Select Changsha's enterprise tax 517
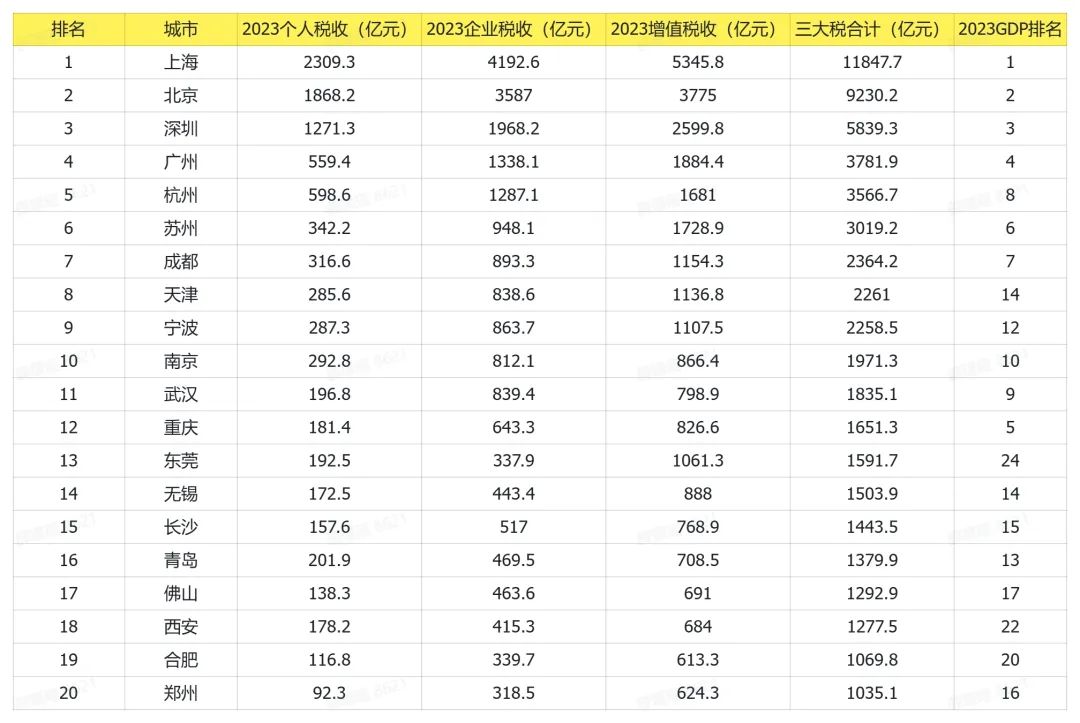1080x723 pixels. click(513, 527)
